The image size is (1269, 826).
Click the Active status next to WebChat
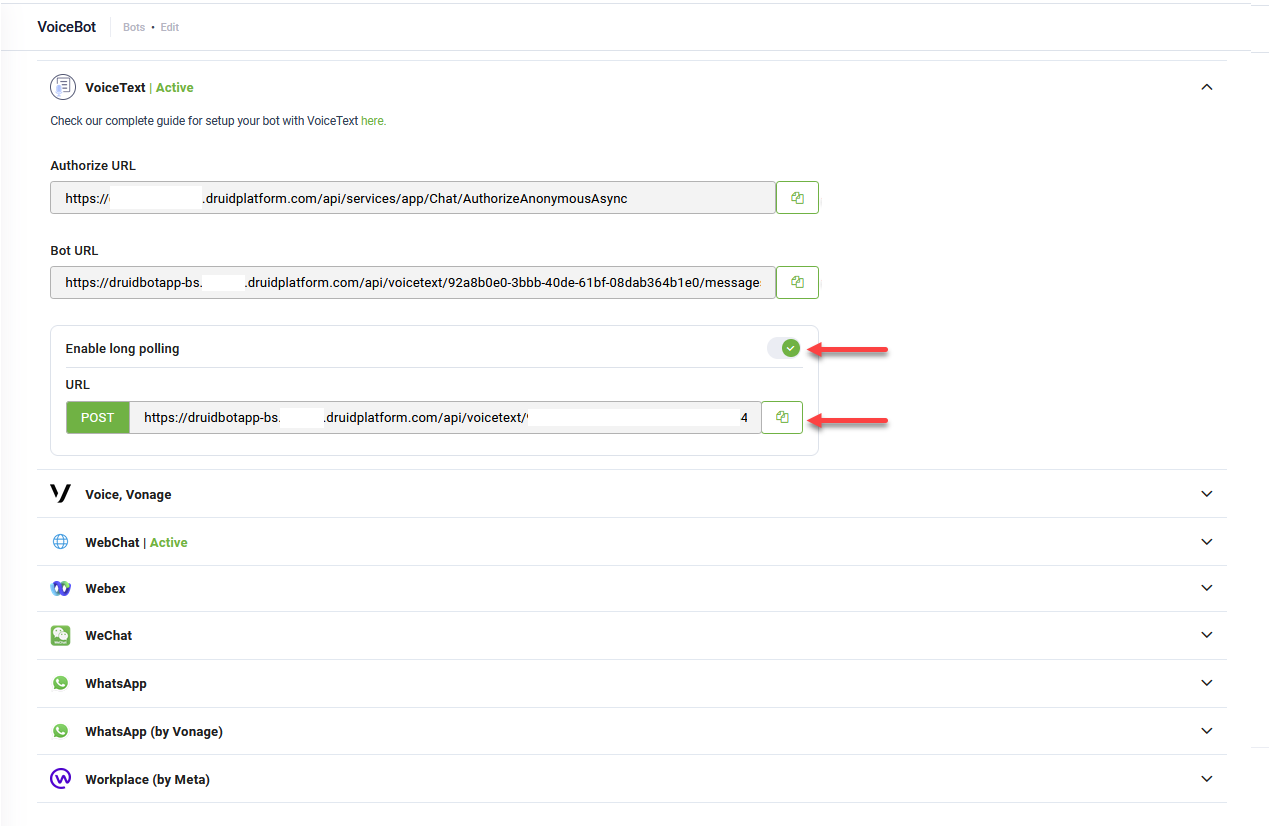(x=169, y=542)
